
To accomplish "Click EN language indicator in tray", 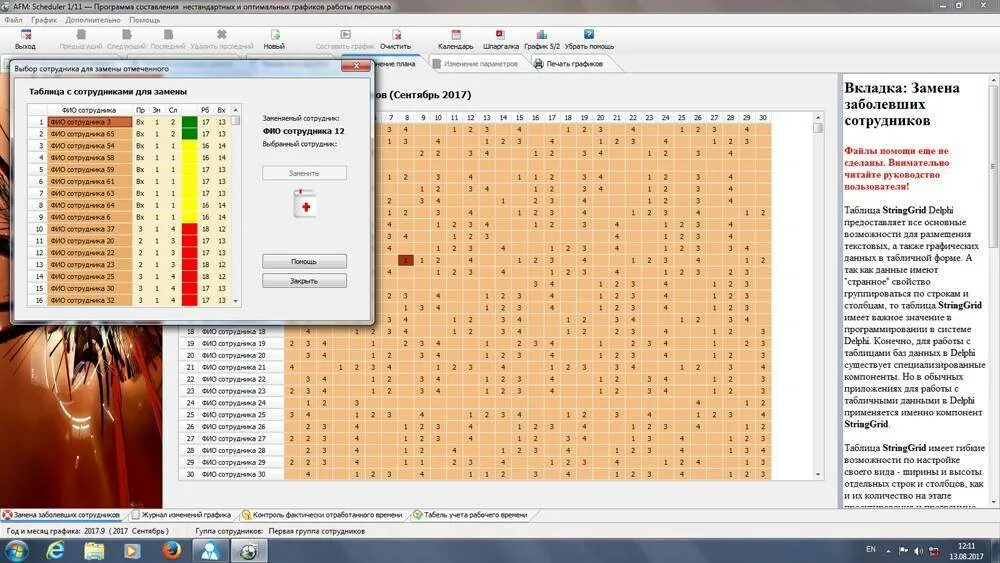I will click(871, 549).
